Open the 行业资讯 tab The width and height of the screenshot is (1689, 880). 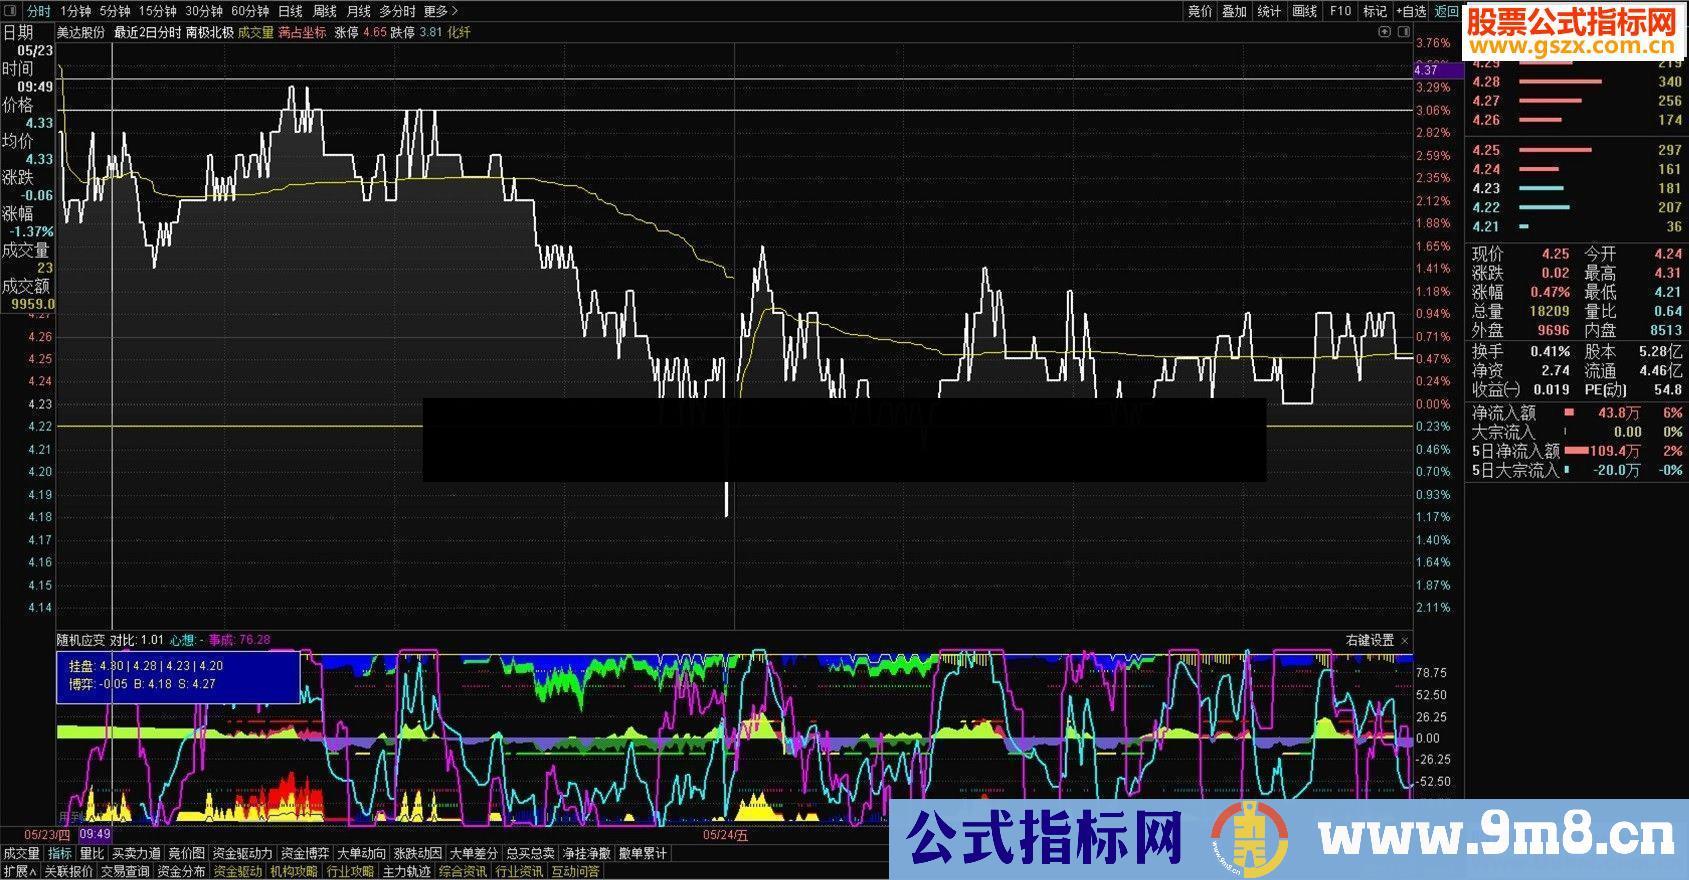coord(519,871)
